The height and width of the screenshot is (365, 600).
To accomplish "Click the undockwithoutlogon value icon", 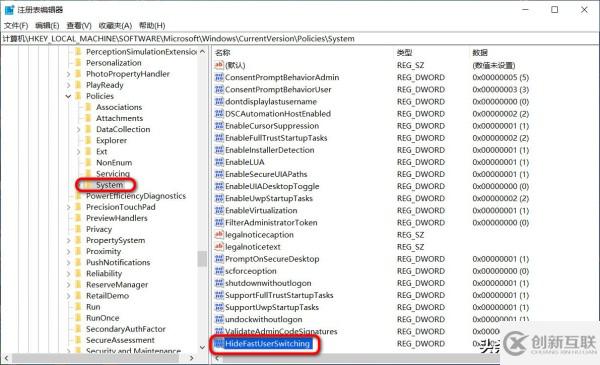I will pyautogui.click(x=219, y=319).
